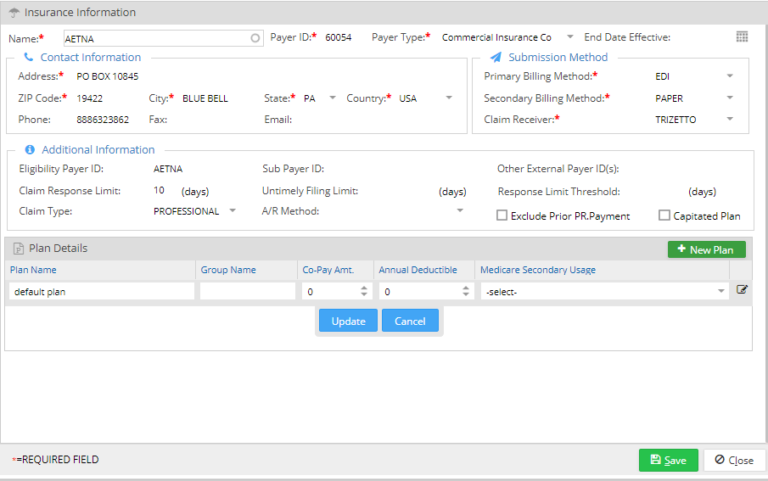Increase the Co-Pay Amt. stepper value
Image resolution: width=768 pixels, height=481 pixels.
click(363, 287)
